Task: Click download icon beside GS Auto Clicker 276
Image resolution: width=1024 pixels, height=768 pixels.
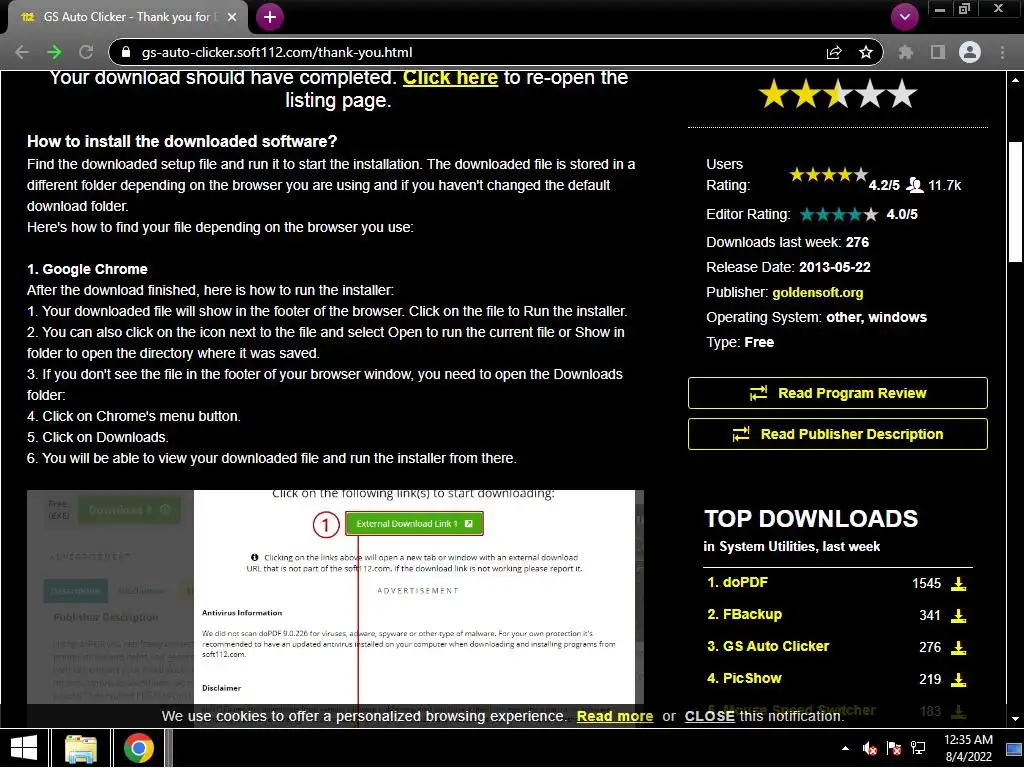Action: 958,647
